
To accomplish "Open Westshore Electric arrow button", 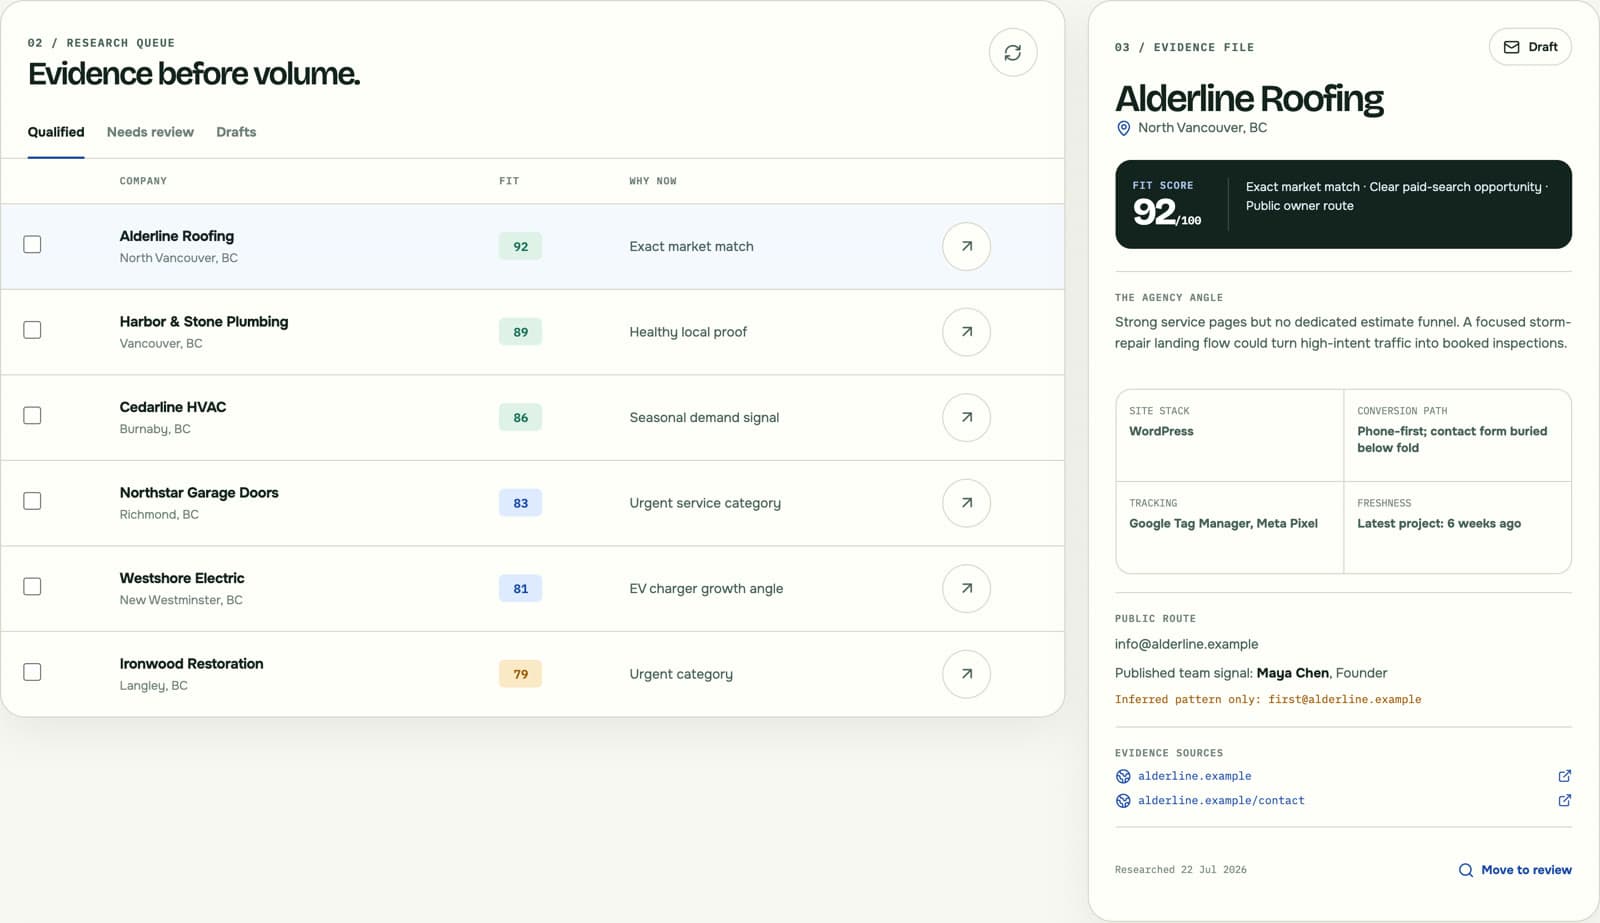I will coord(966,588).
